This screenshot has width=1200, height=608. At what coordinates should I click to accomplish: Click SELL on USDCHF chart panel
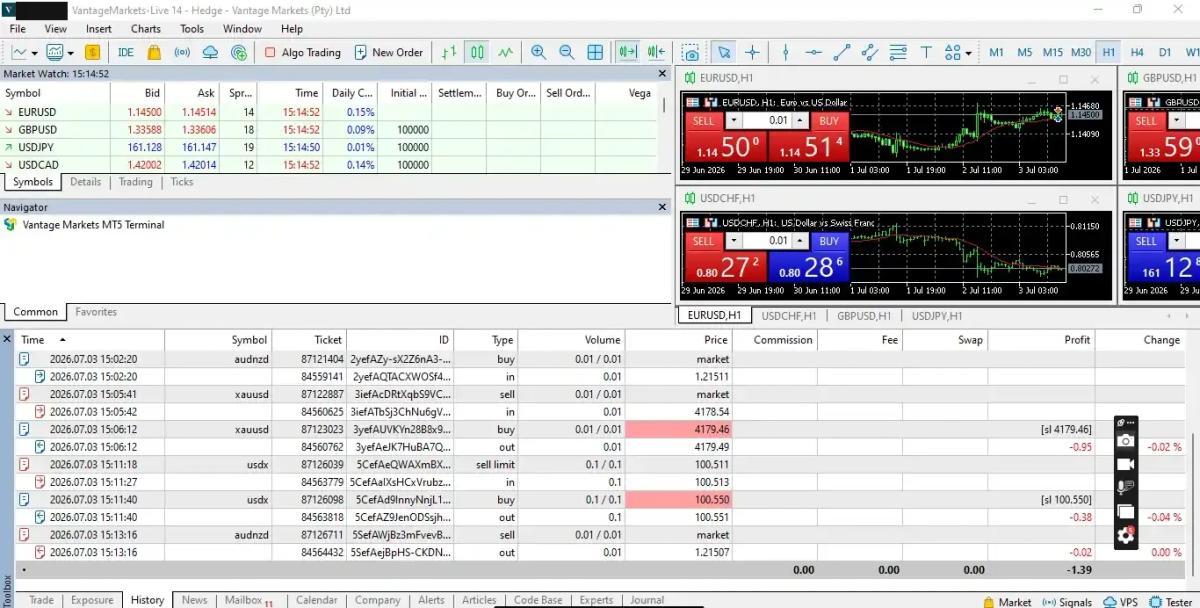tap(704, 241)
